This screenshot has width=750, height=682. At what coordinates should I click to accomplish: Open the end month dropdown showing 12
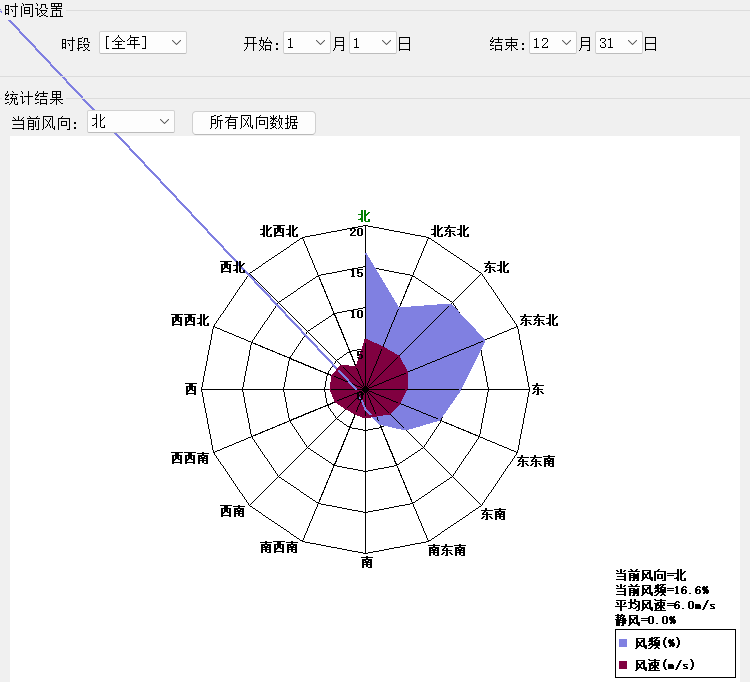553,43
